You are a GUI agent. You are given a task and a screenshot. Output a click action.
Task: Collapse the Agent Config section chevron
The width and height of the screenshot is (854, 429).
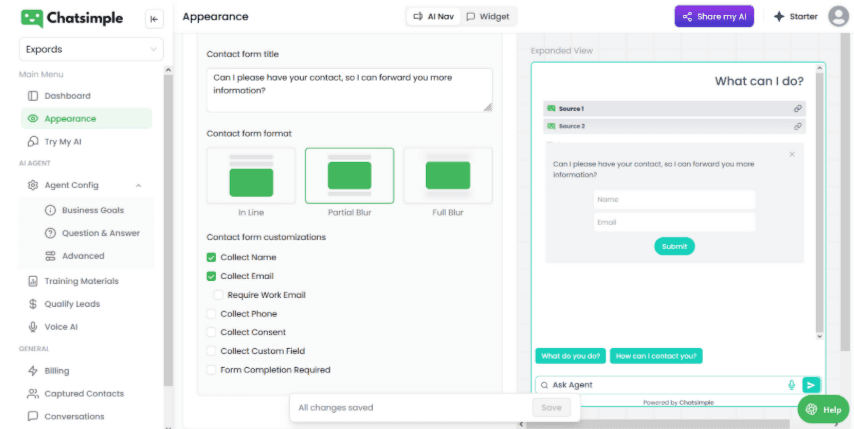[138, 186]
